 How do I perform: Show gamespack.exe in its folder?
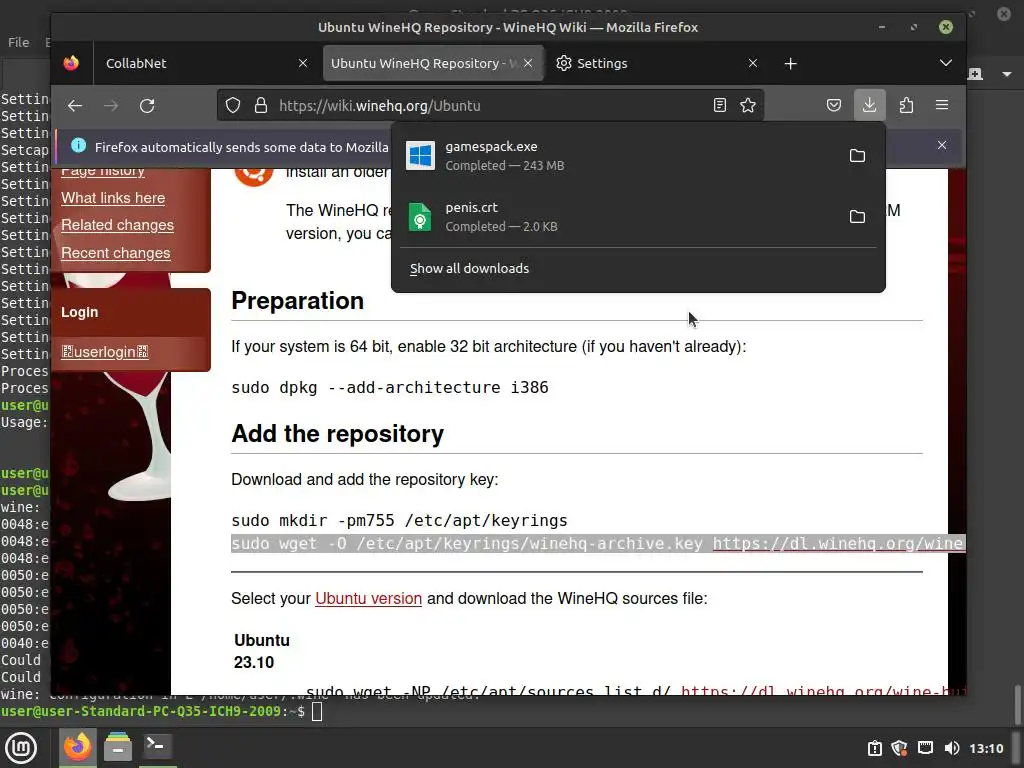857,155
